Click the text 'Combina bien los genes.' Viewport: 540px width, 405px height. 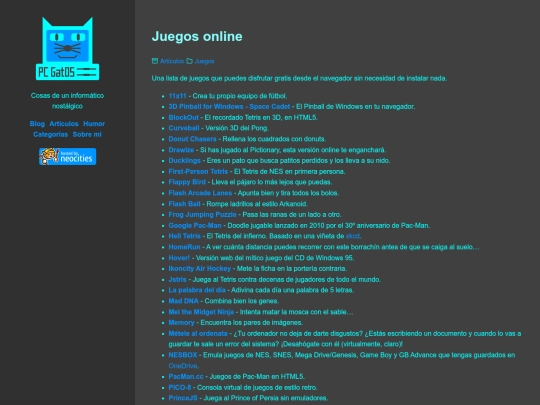[242, 301]
